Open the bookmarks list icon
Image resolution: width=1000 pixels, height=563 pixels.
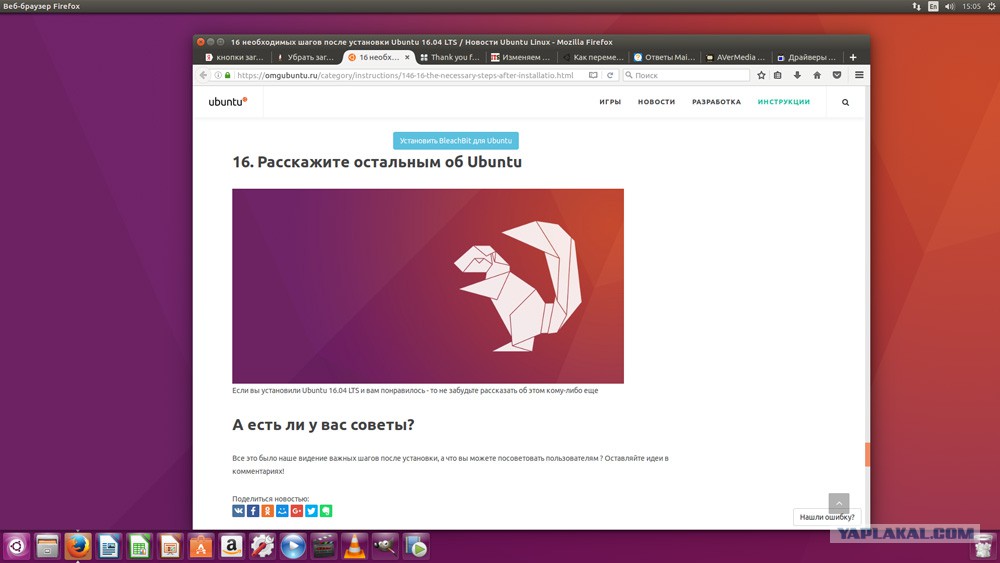tap(777, 75)
